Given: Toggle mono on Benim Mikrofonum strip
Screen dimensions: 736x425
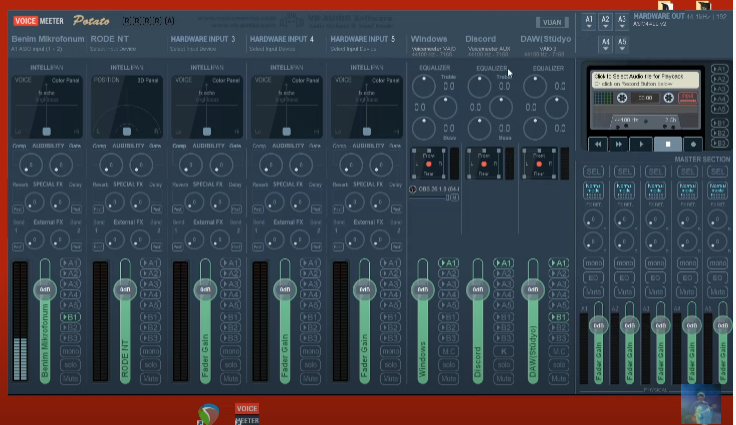Looking at the screenshot, I should click(70, 351).
